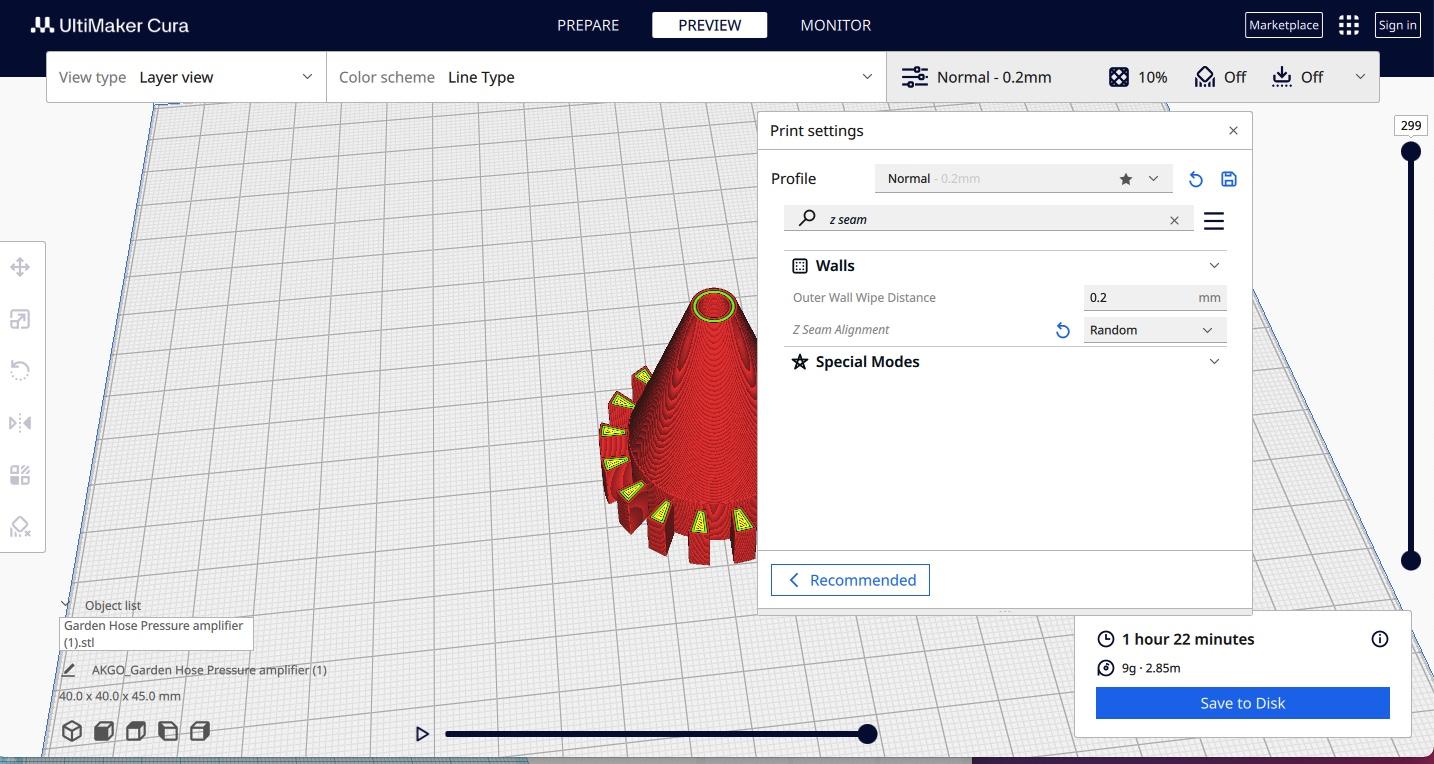This screenshot has width=1434, height=764.
Task: Clear the 'z seam' search text
Action: coord(1174,220)
